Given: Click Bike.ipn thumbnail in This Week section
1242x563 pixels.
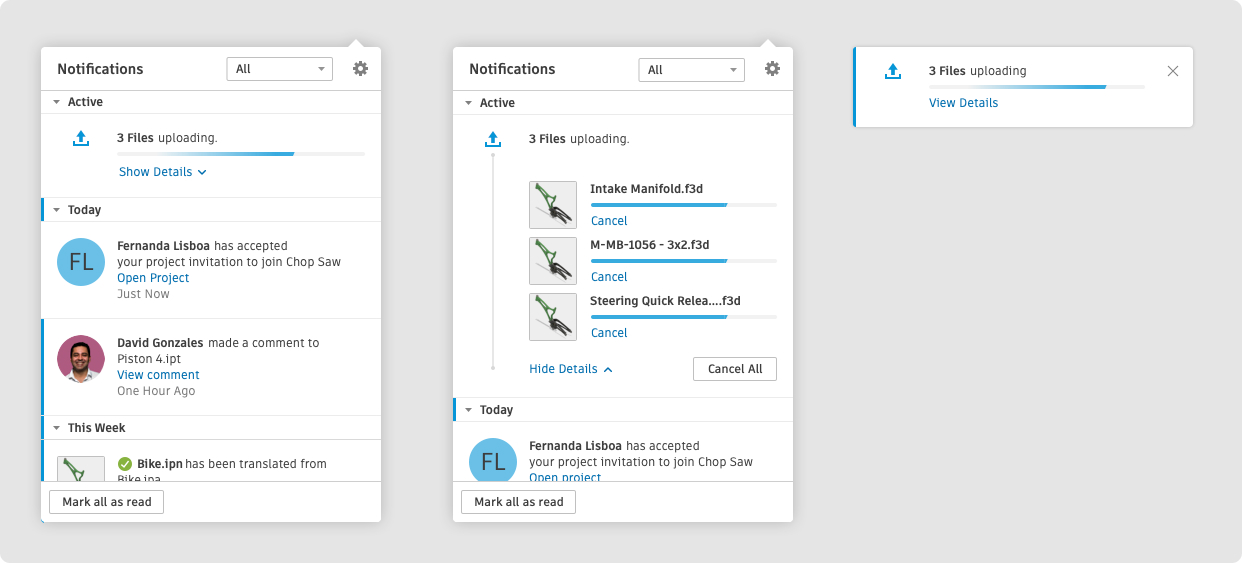Looking at the screenshot, I should [81, 469].
